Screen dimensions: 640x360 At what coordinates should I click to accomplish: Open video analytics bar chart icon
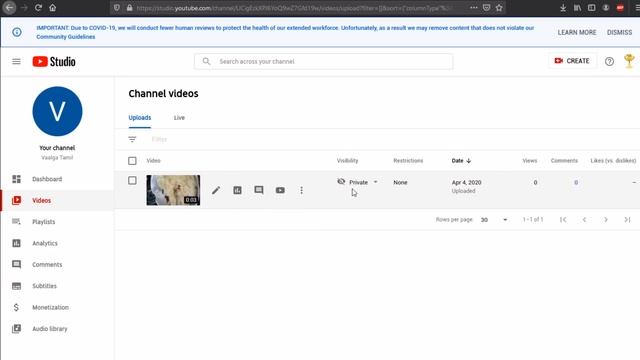click(x=238, y=190)
